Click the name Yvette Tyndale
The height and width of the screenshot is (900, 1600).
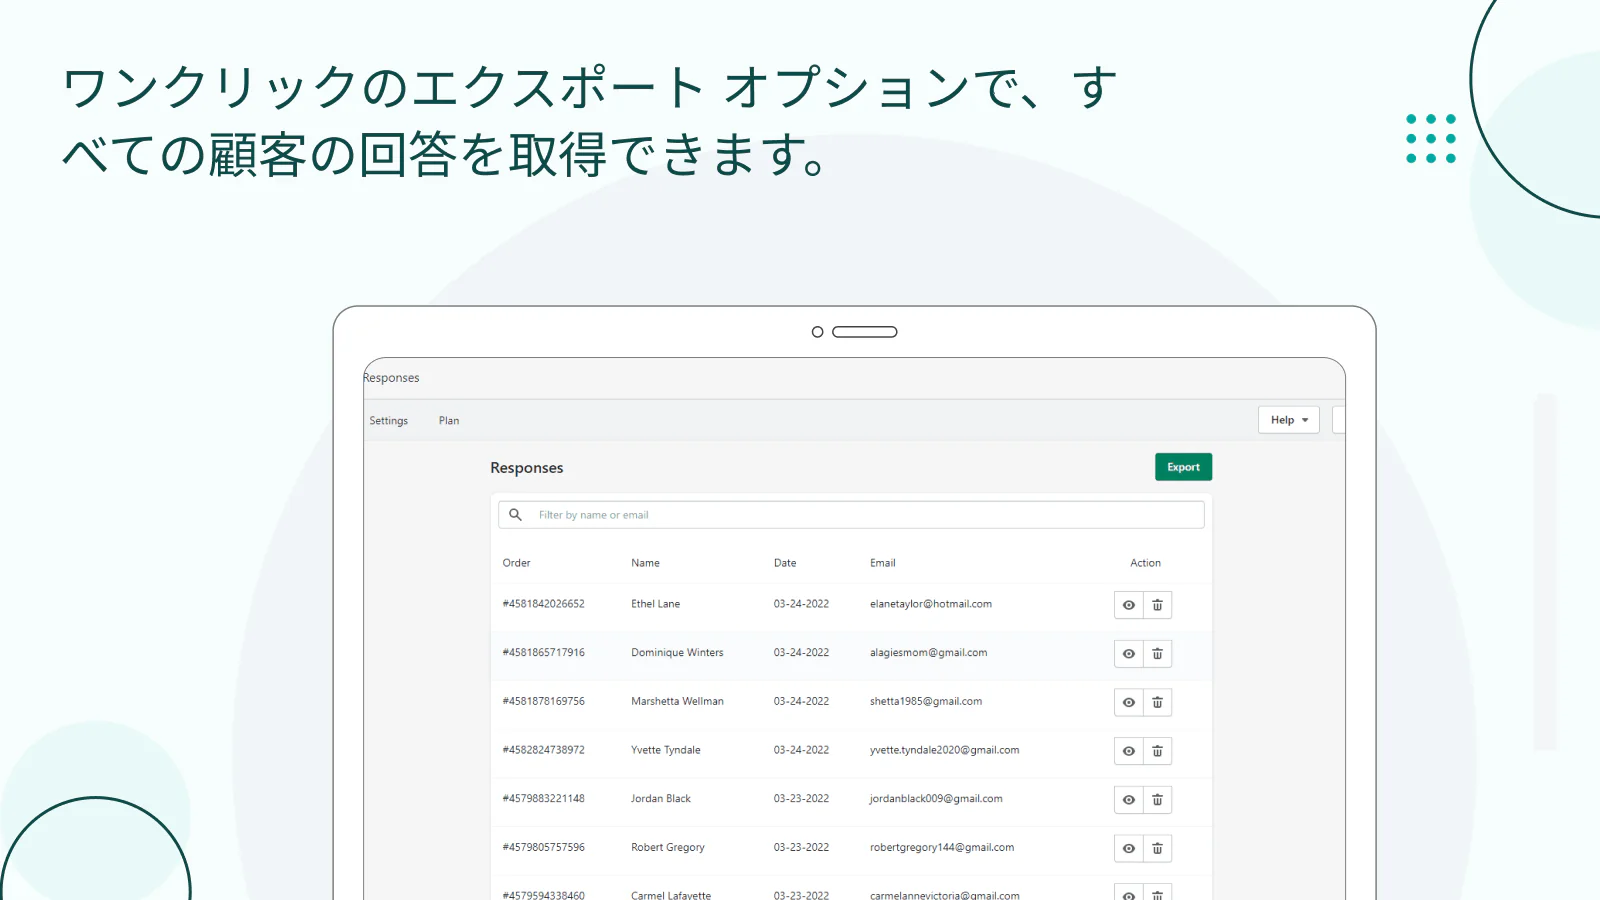(x=666, y=750)
